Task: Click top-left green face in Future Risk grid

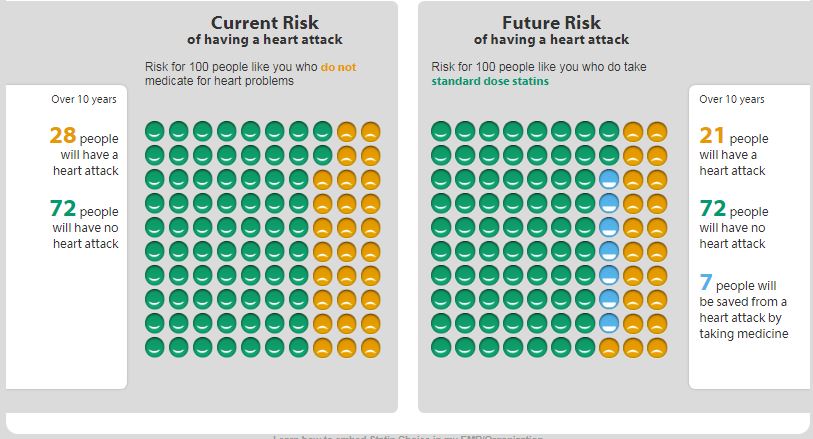Action: [440, 131]
